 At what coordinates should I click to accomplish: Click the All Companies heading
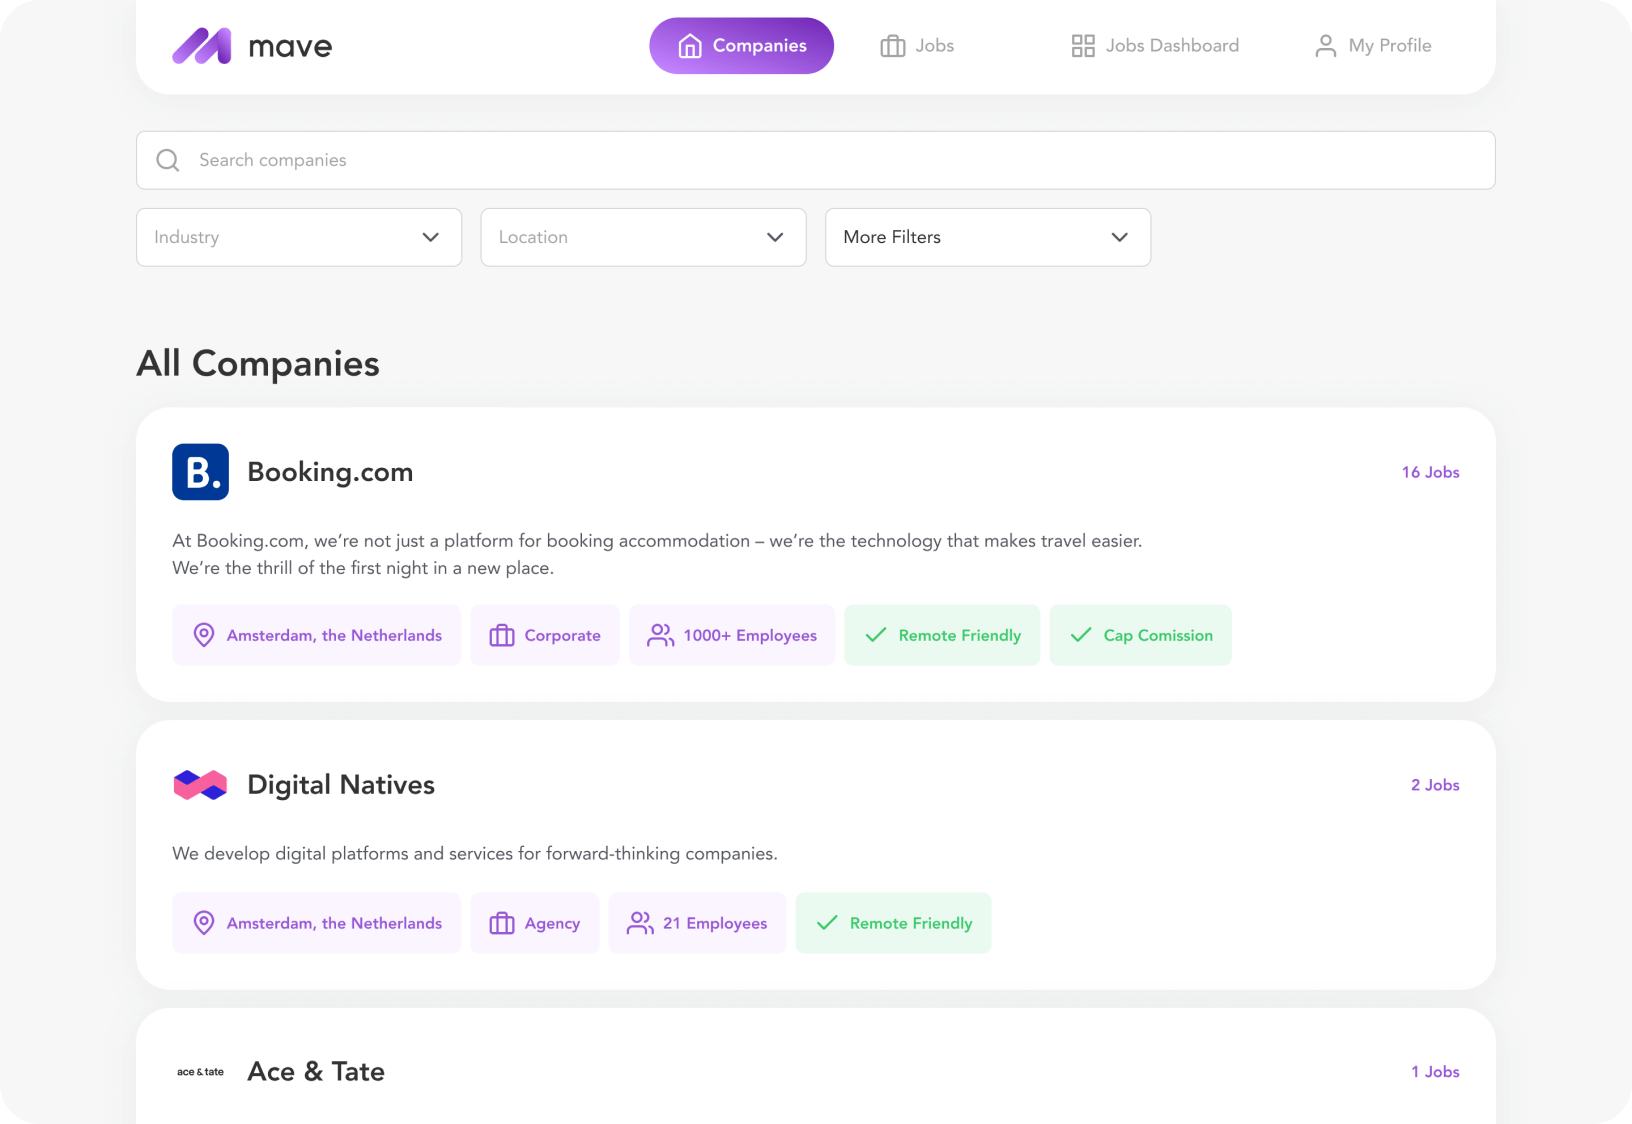pos(258,364)
